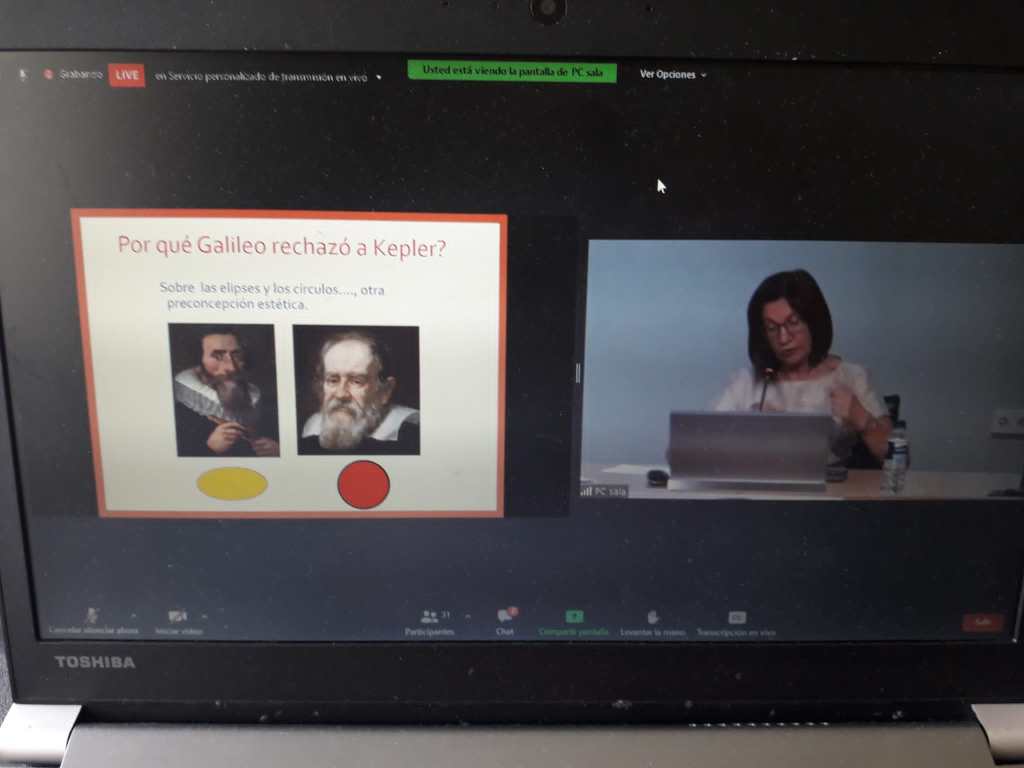The image size is (1024, 768).
Task: Start video with the camera icon
Action: click(178, 617)
